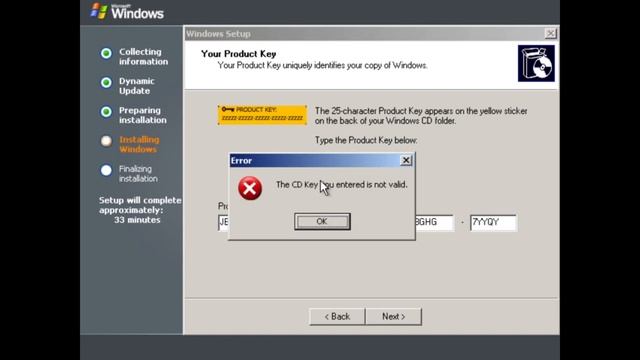Click the Finalizing installation step bullet
Screen dimensions: 640x360
click(106, 170)
